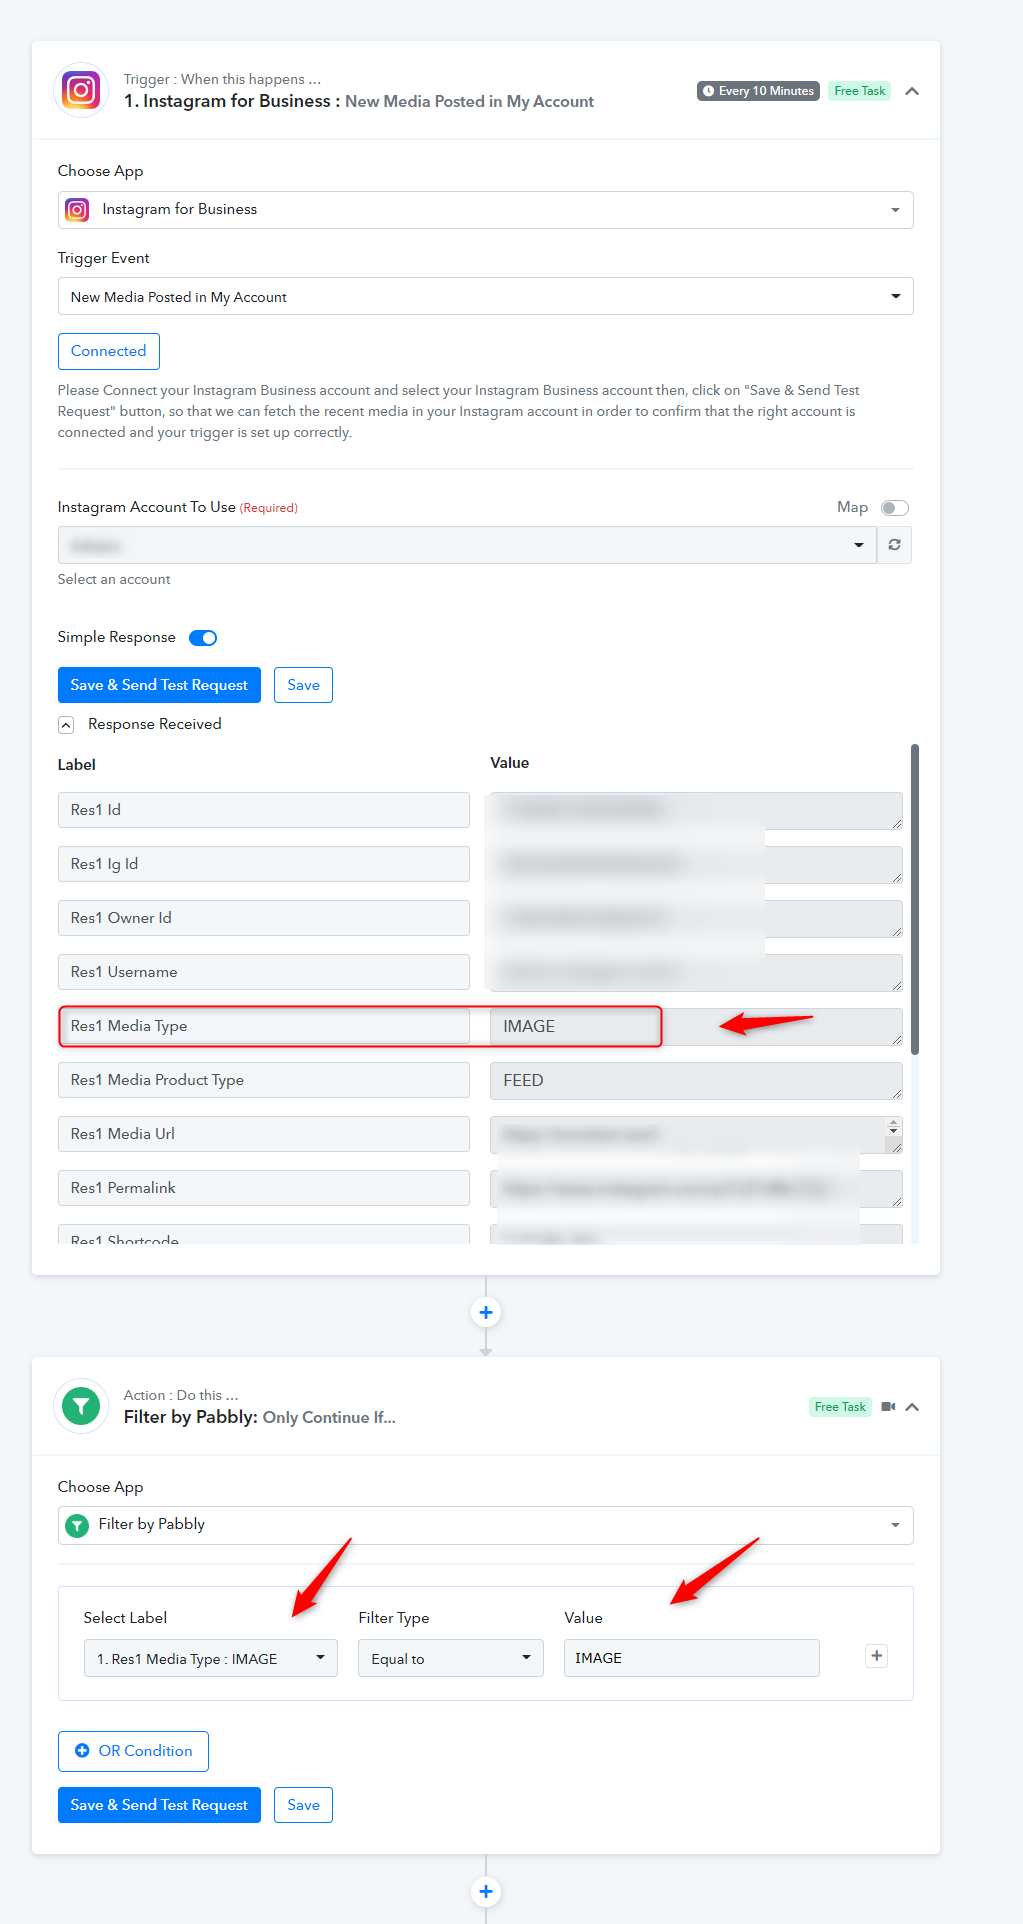The width and height of the screenshot is (1023, 1924).
Task: Open the Filter Type Equal to dropdown
Action: (451, 1658)
